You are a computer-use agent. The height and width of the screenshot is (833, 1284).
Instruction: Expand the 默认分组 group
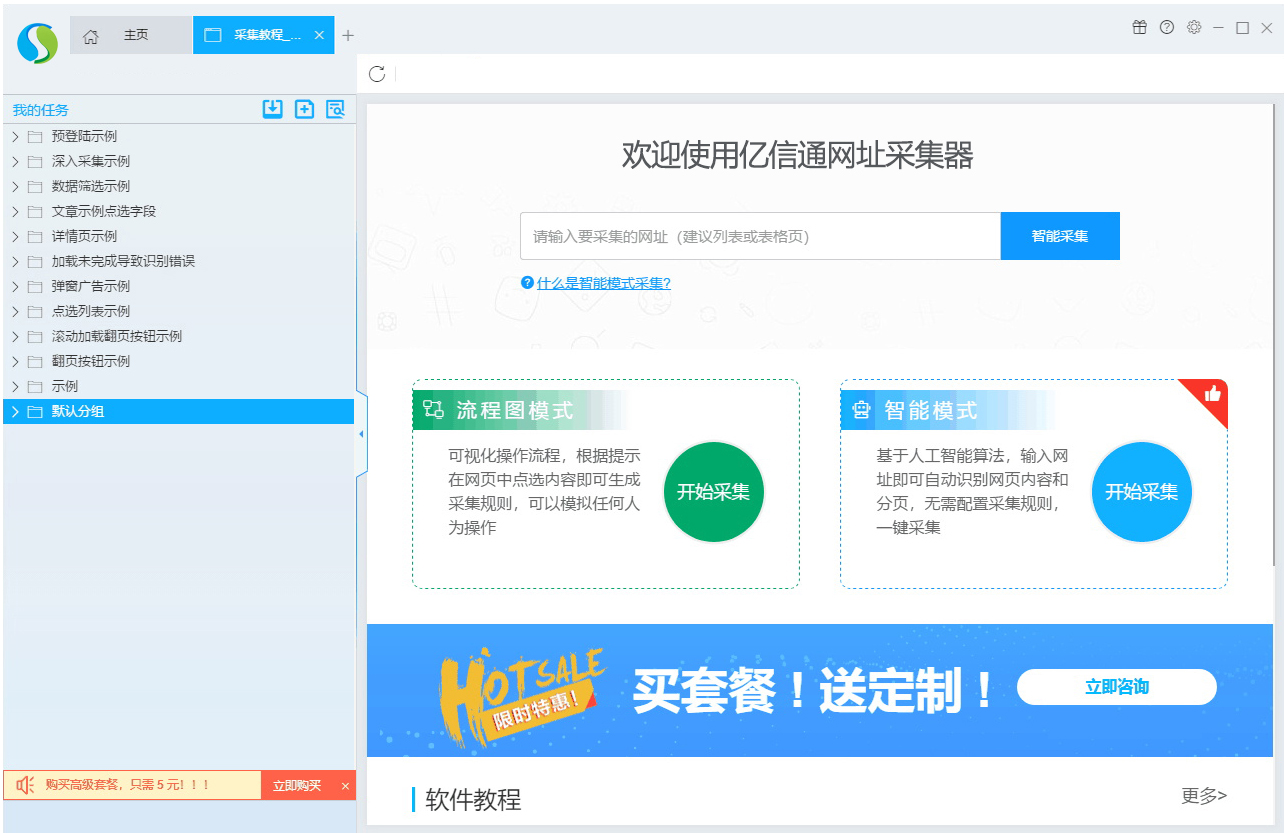tap(15, 411)
